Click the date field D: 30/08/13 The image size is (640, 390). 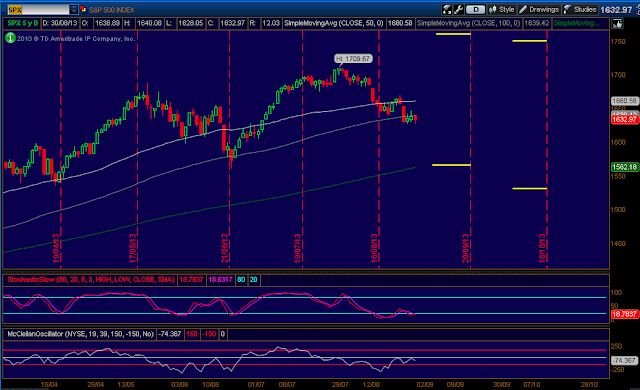pos(60,23)
